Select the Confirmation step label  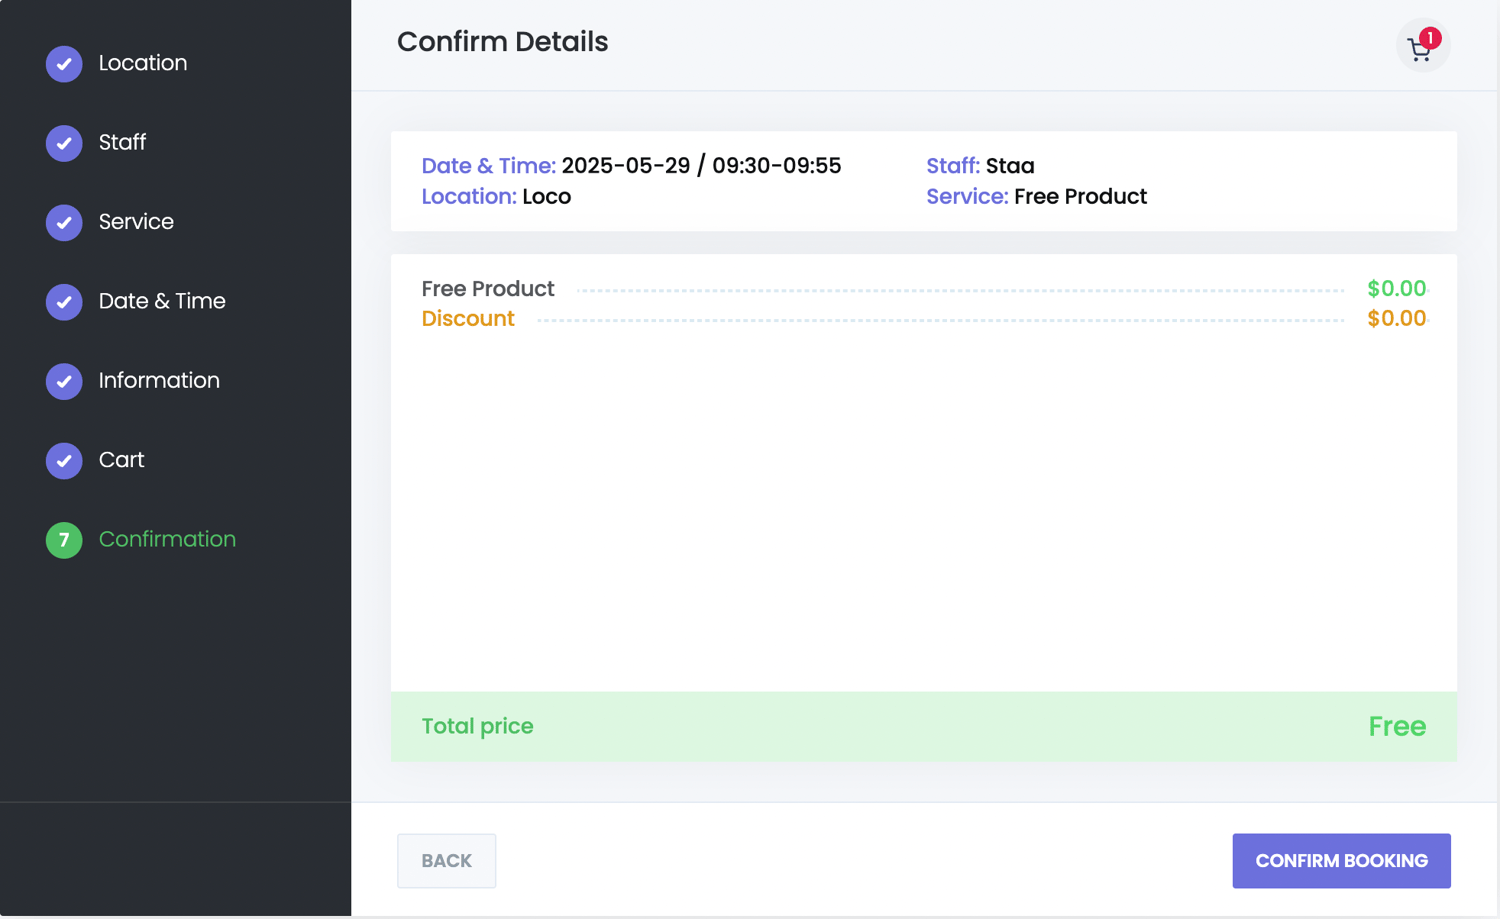point(167,539)
